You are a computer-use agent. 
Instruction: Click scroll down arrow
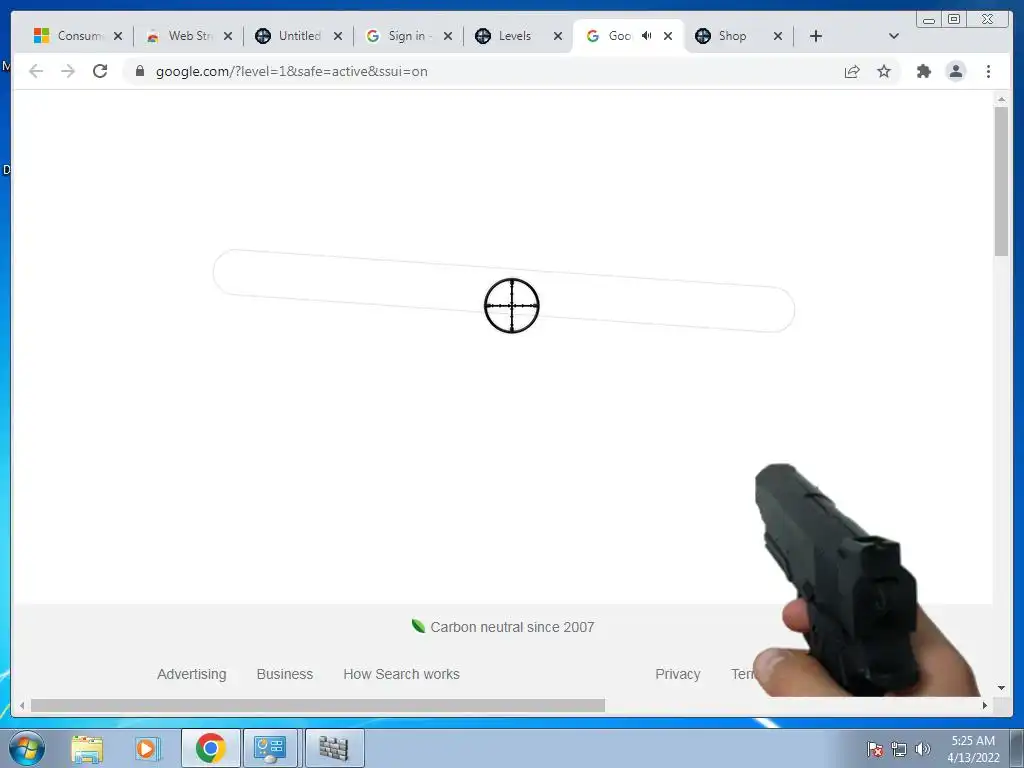(1001, 688)
